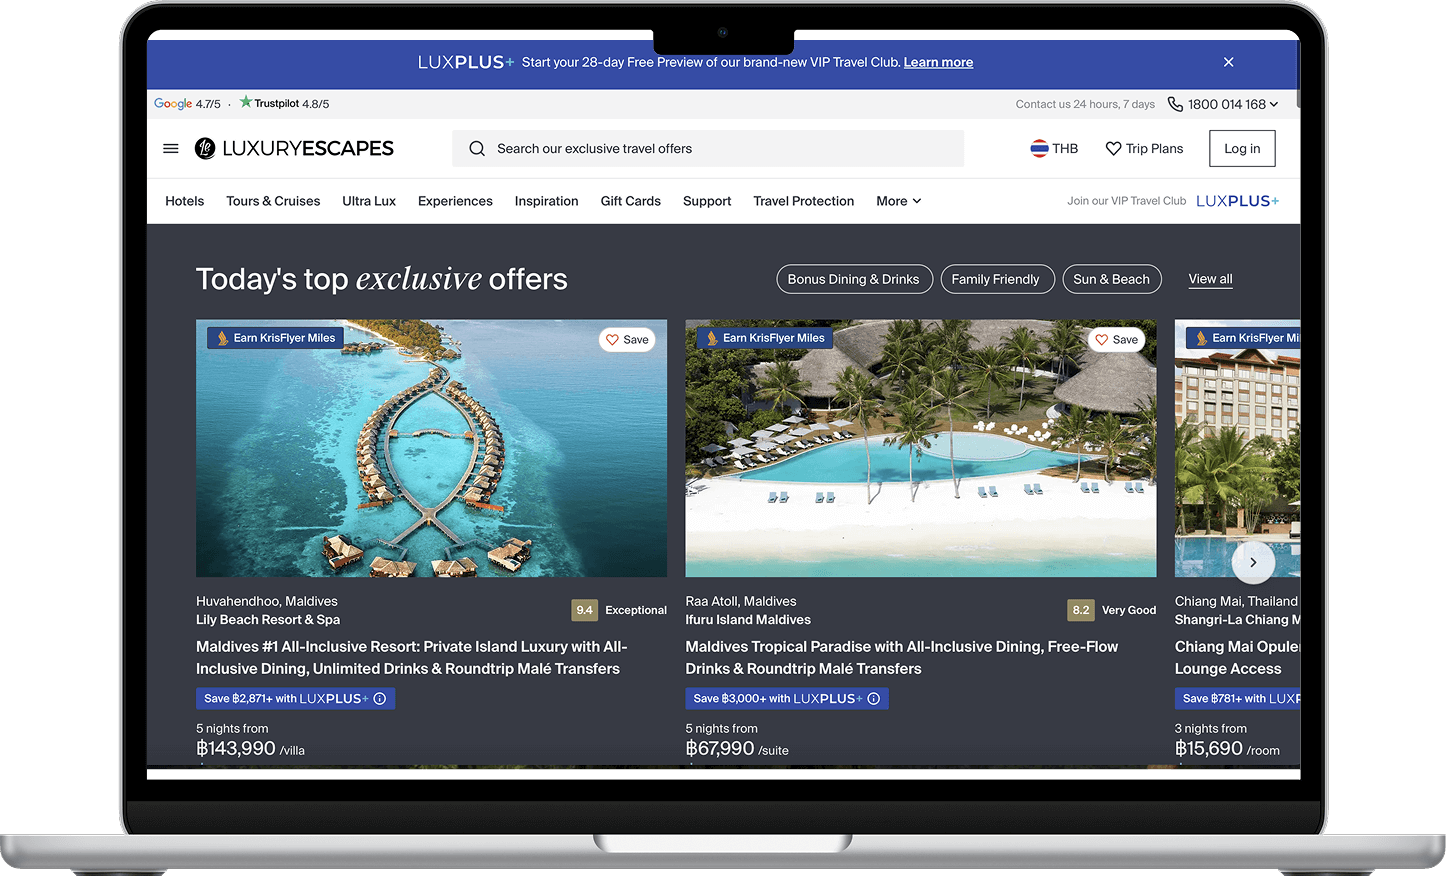Open the Hotels menu

pos(185,201)
